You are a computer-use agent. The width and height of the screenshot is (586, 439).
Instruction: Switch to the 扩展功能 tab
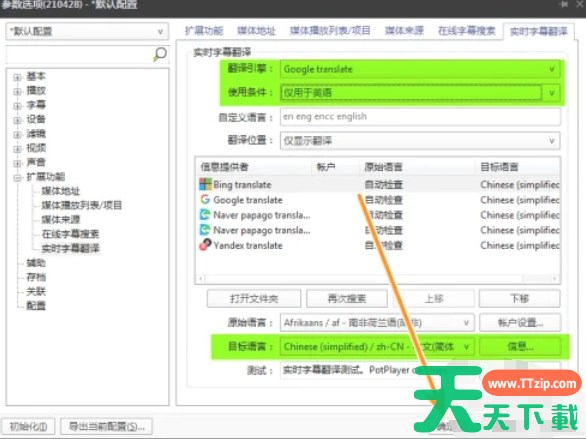pyautogui.click(x=204, y=31)
